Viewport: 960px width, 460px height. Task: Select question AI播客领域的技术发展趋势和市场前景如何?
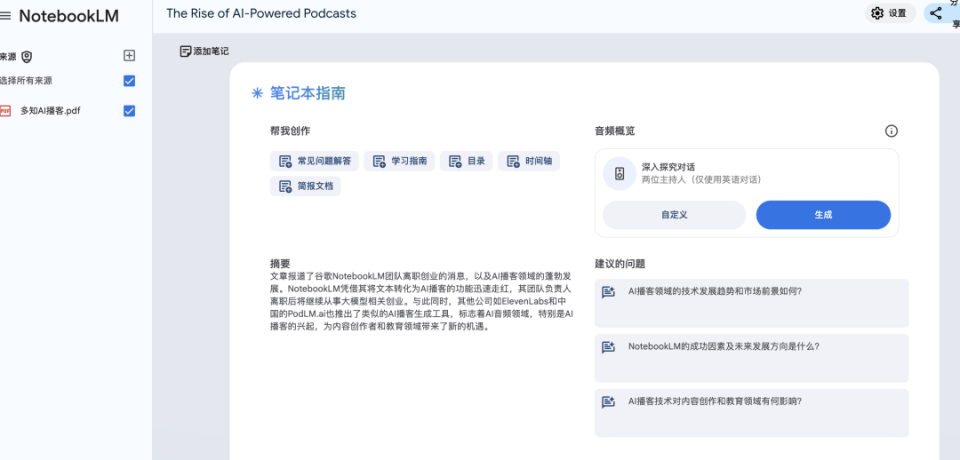click(751, 303)
